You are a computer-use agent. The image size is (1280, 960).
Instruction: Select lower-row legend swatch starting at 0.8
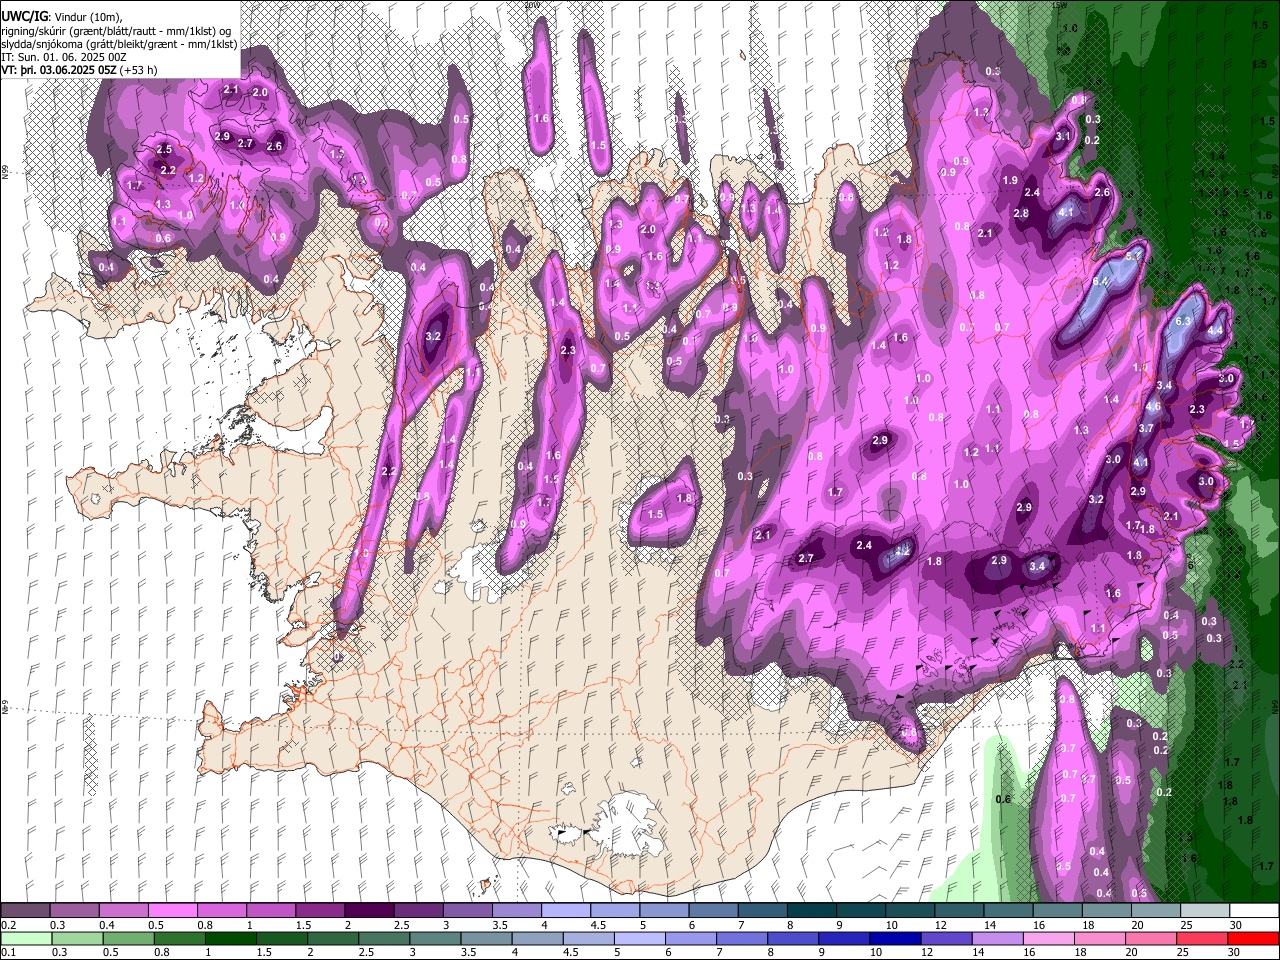(180, 939)
